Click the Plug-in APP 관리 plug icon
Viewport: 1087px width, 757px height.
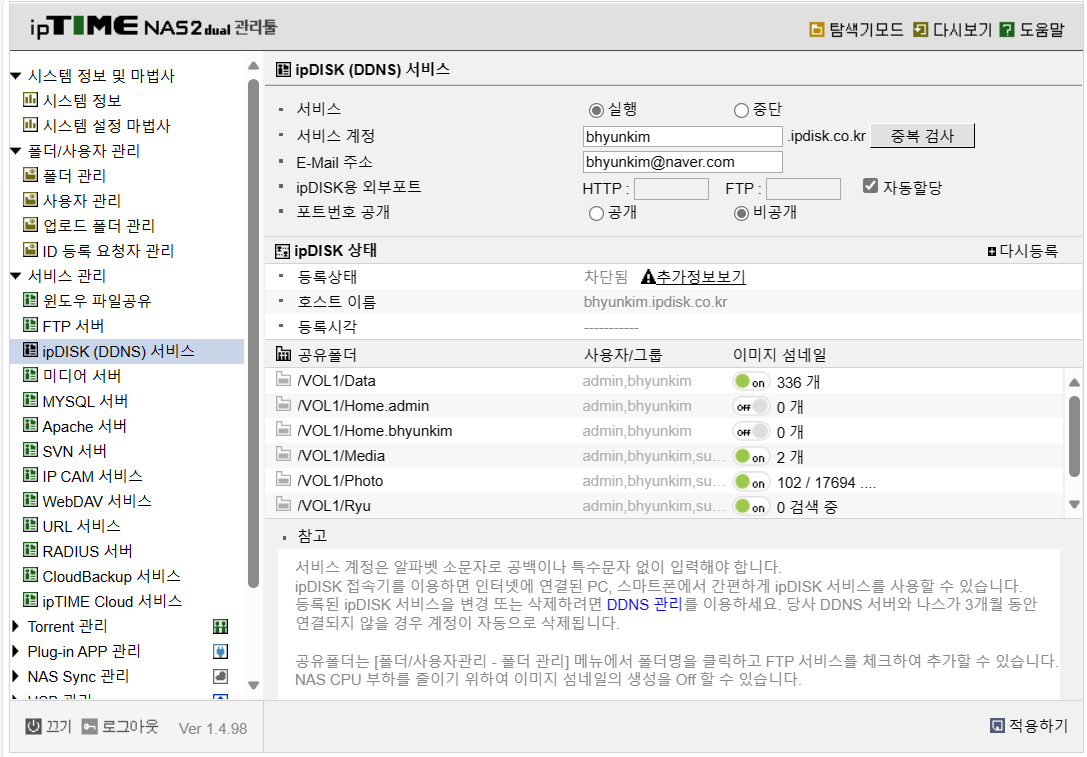tap(220, 652)
